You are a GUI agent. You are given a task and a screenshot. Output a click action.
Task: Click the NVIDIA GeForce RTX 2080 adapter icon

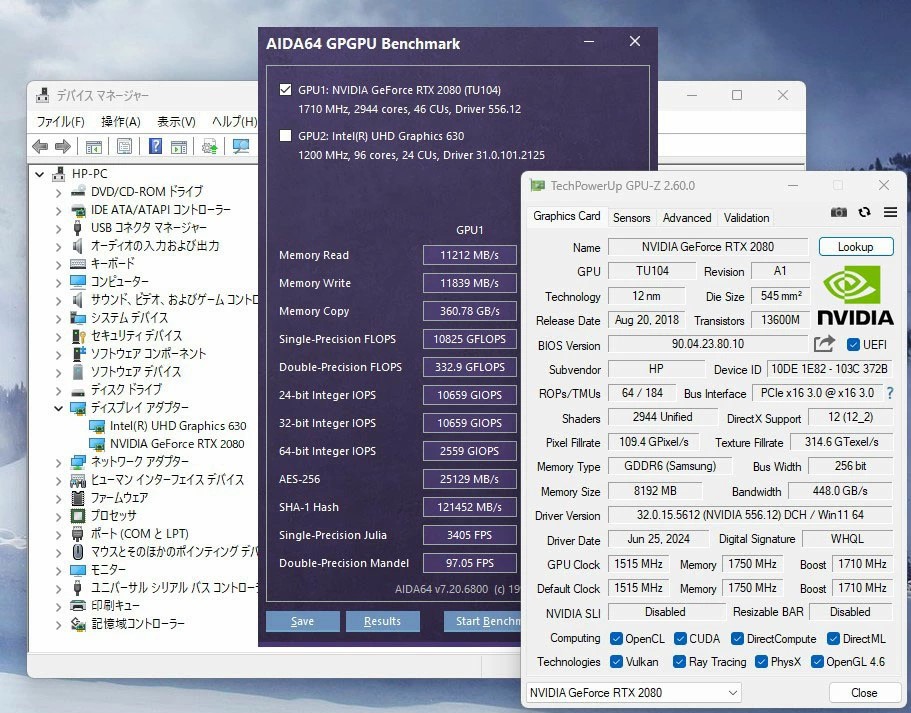(x=97, y=444)
